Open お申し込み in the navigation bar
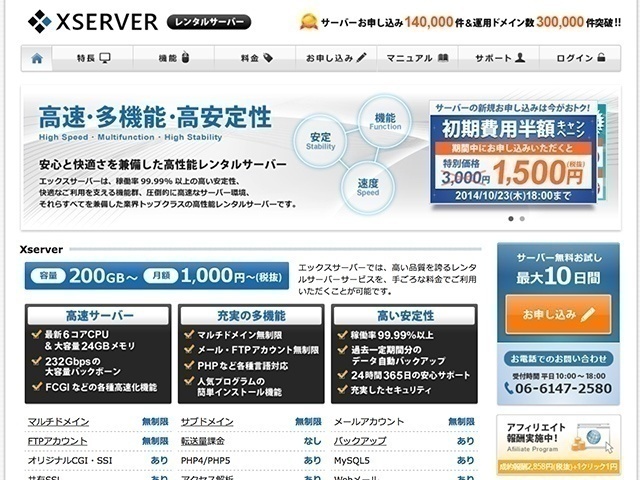 click(x=336, y=58)
